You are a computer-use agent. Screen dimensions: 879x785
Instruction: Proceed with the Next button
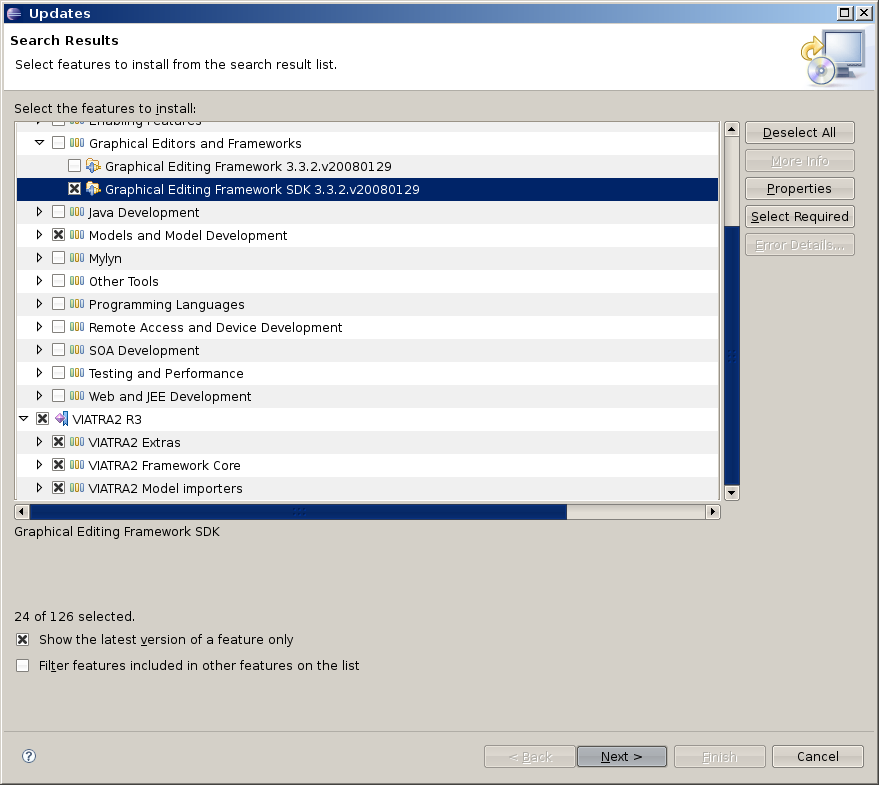(x=622, y=756)
